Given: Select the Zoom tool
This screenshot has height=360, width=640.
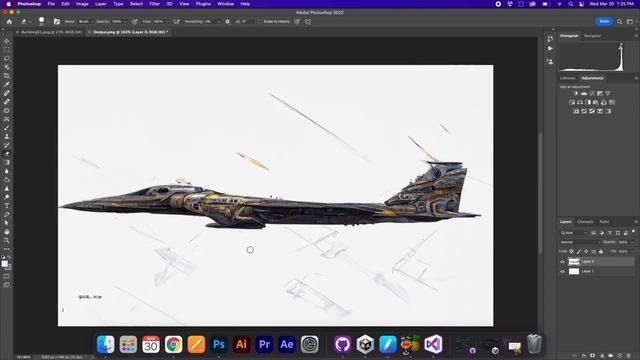Looking at the screenshot, I should (7, 240).
